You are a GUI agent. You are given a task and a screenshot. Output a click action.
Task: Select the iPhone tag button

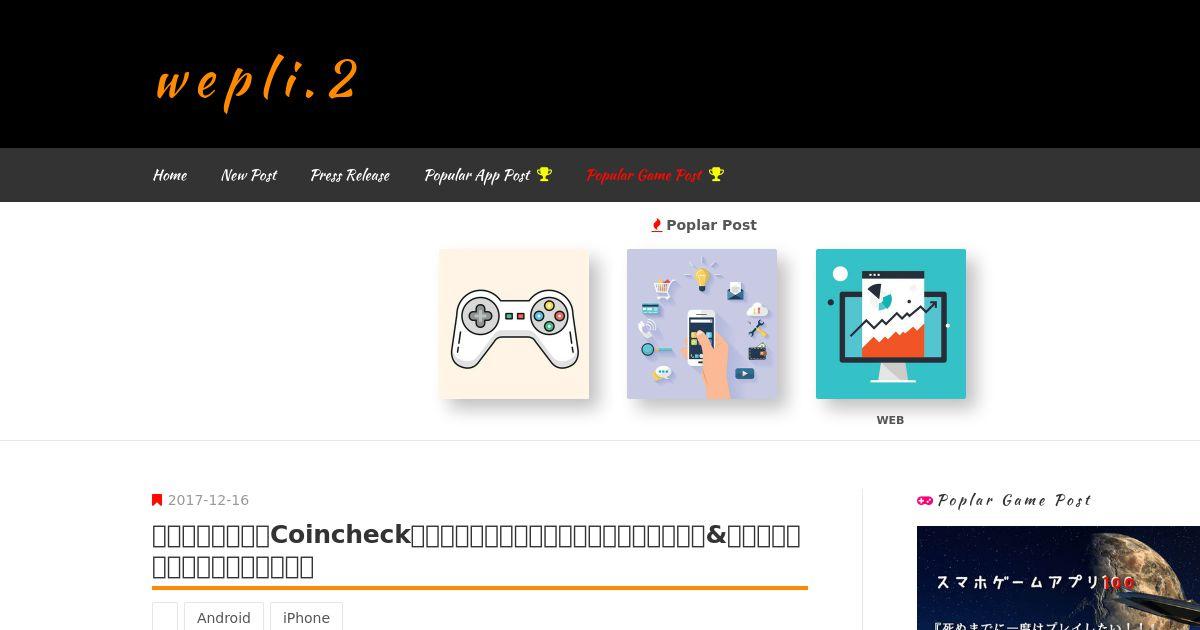(x=306, y=618)
